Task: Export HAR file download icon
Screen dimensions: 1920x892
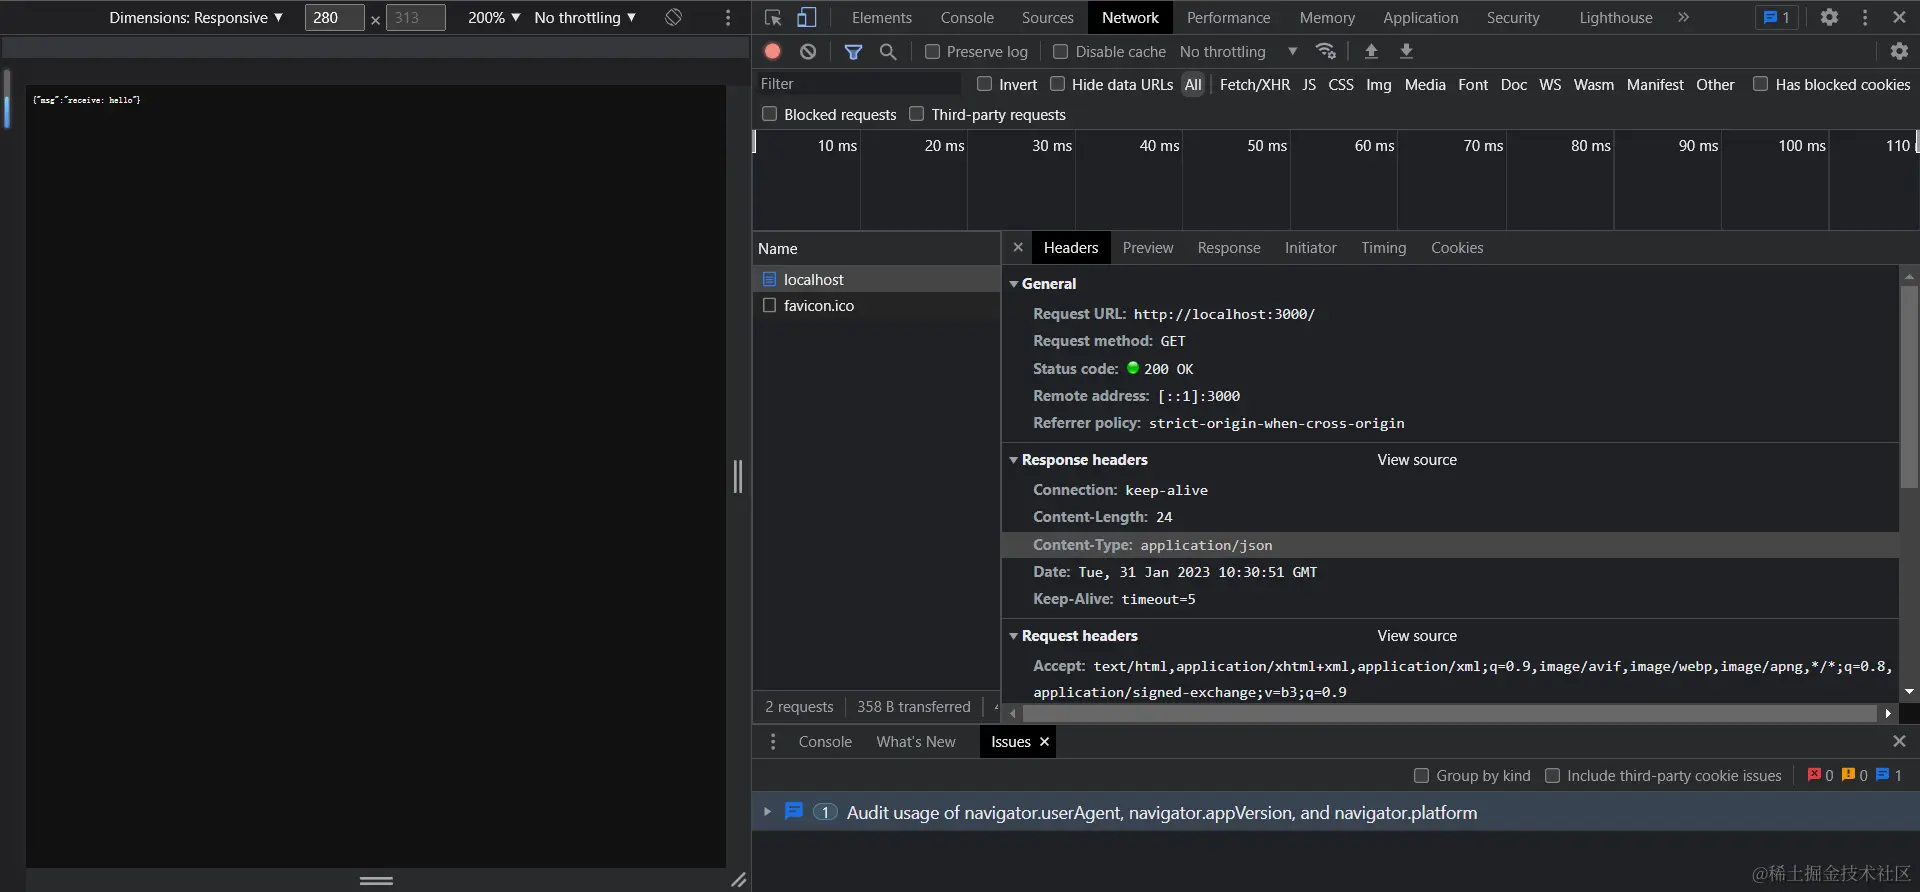Action: coord(1406,51)
